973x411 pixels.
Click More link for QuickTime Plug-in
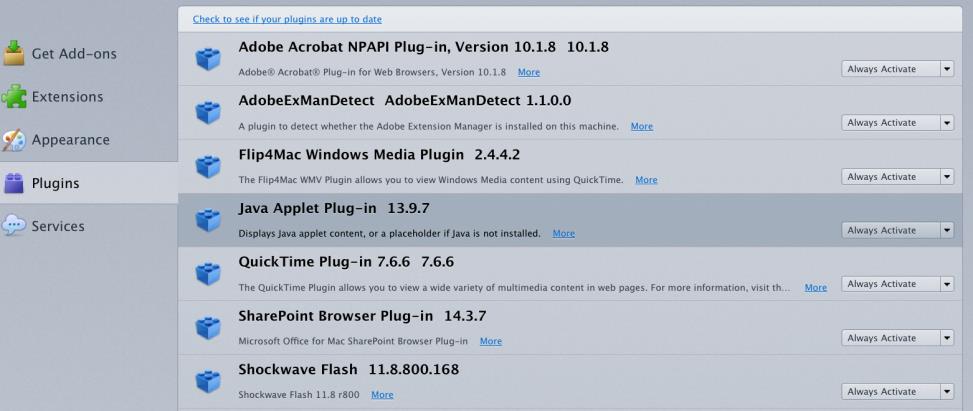pyautogui.click(x=815, y=287)
